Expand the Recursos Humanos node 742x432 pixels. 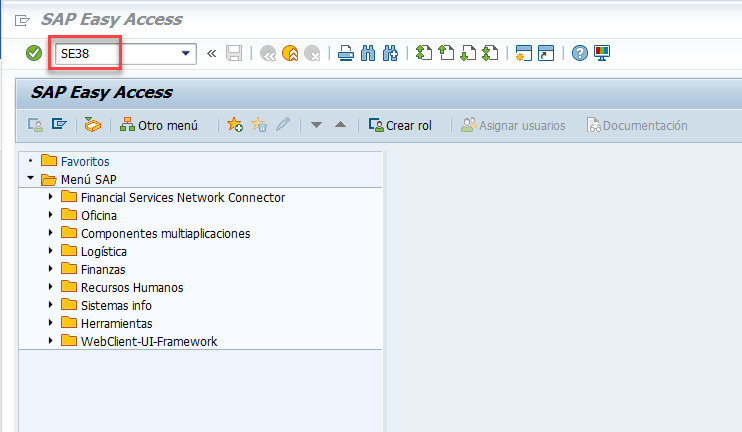coord(50,287)
